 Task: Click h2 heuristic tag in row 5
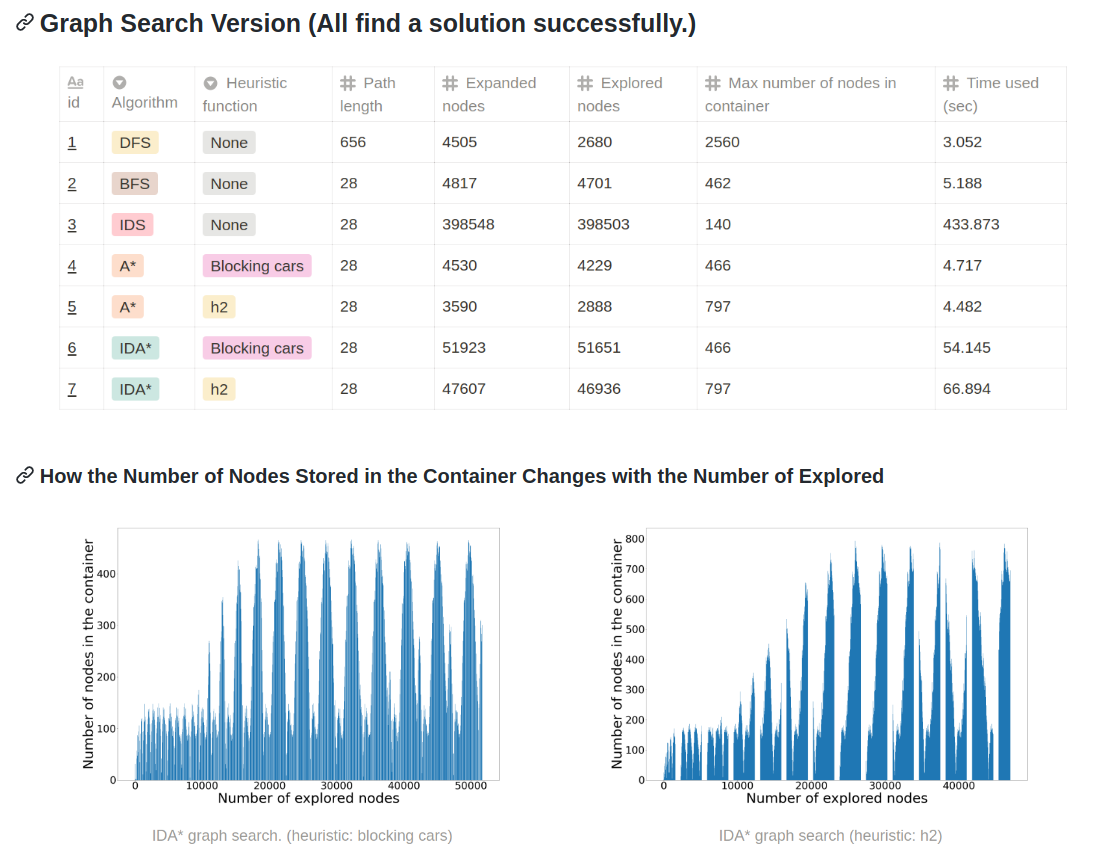[x=219, y=307]
